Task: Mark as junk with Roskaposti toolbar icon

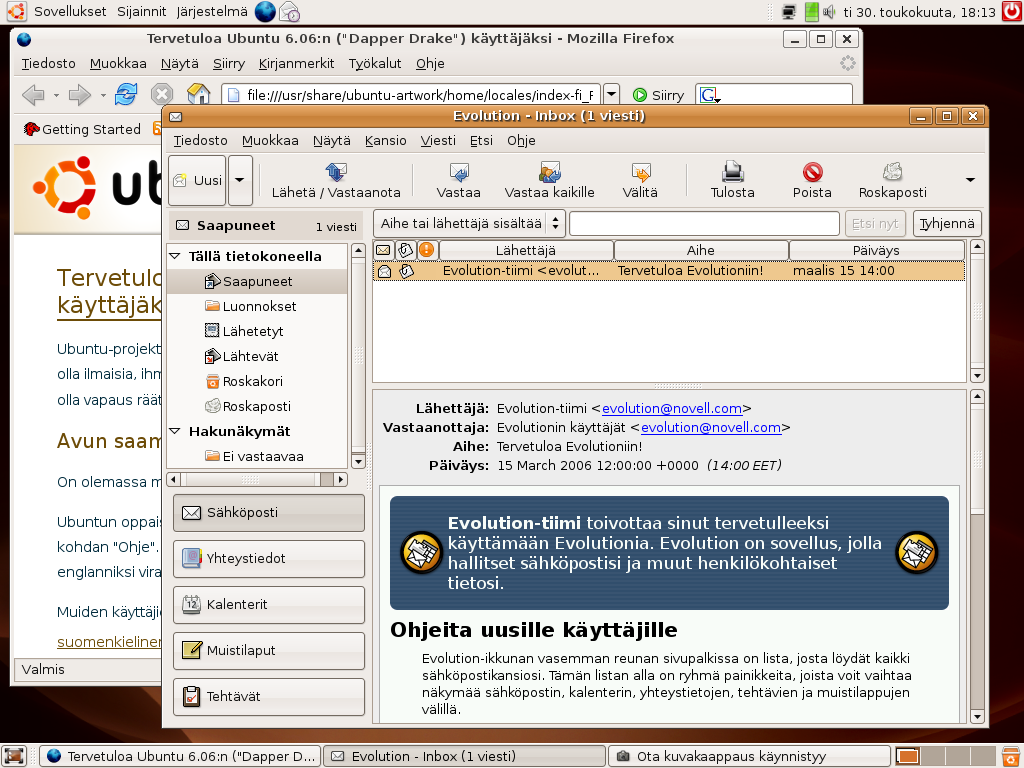Action: click(892, 172)
